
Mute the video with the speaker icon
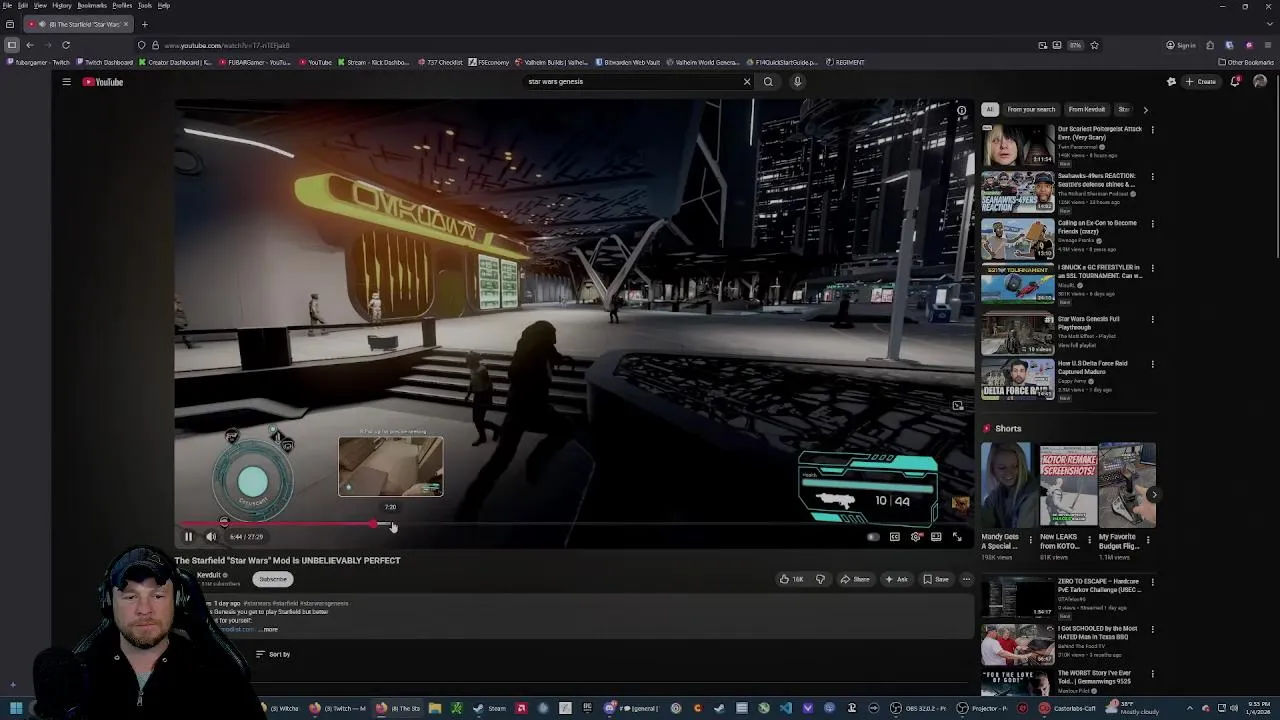coord(211,537)
